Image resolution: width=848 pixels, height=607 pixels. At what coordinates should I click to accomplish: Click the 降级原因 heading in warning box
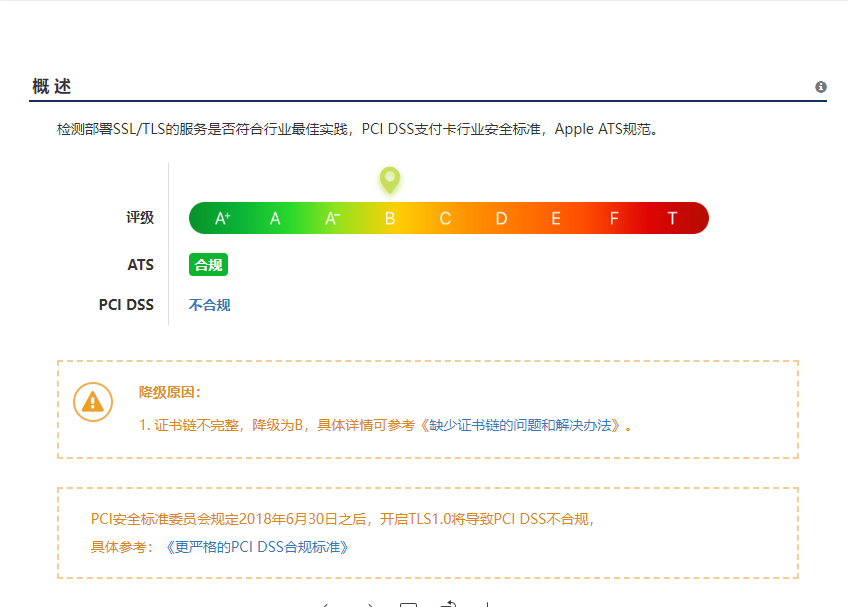[x=170, y=393]
